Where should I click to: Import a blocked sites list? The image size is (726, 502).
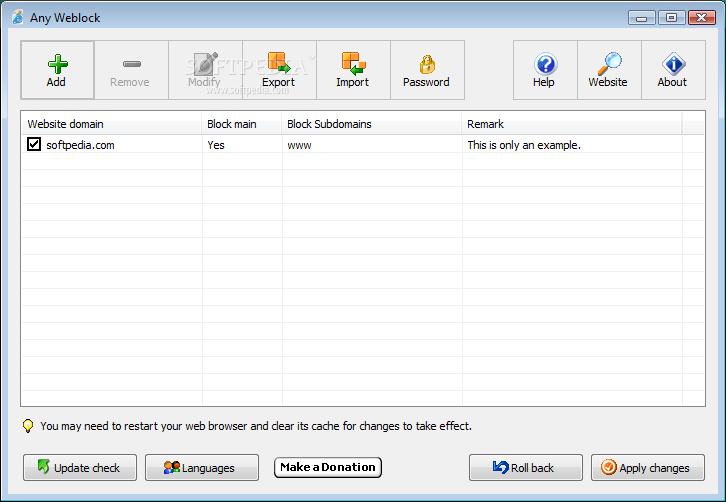354,70
